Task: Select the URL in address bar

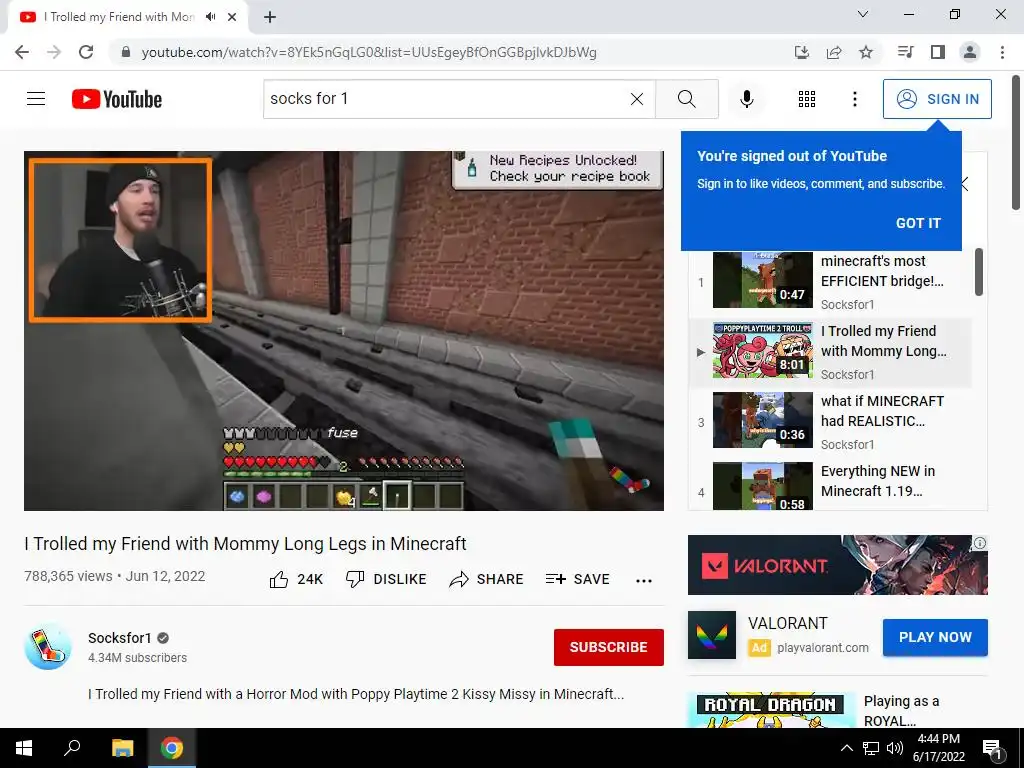Action: [369, 52]
